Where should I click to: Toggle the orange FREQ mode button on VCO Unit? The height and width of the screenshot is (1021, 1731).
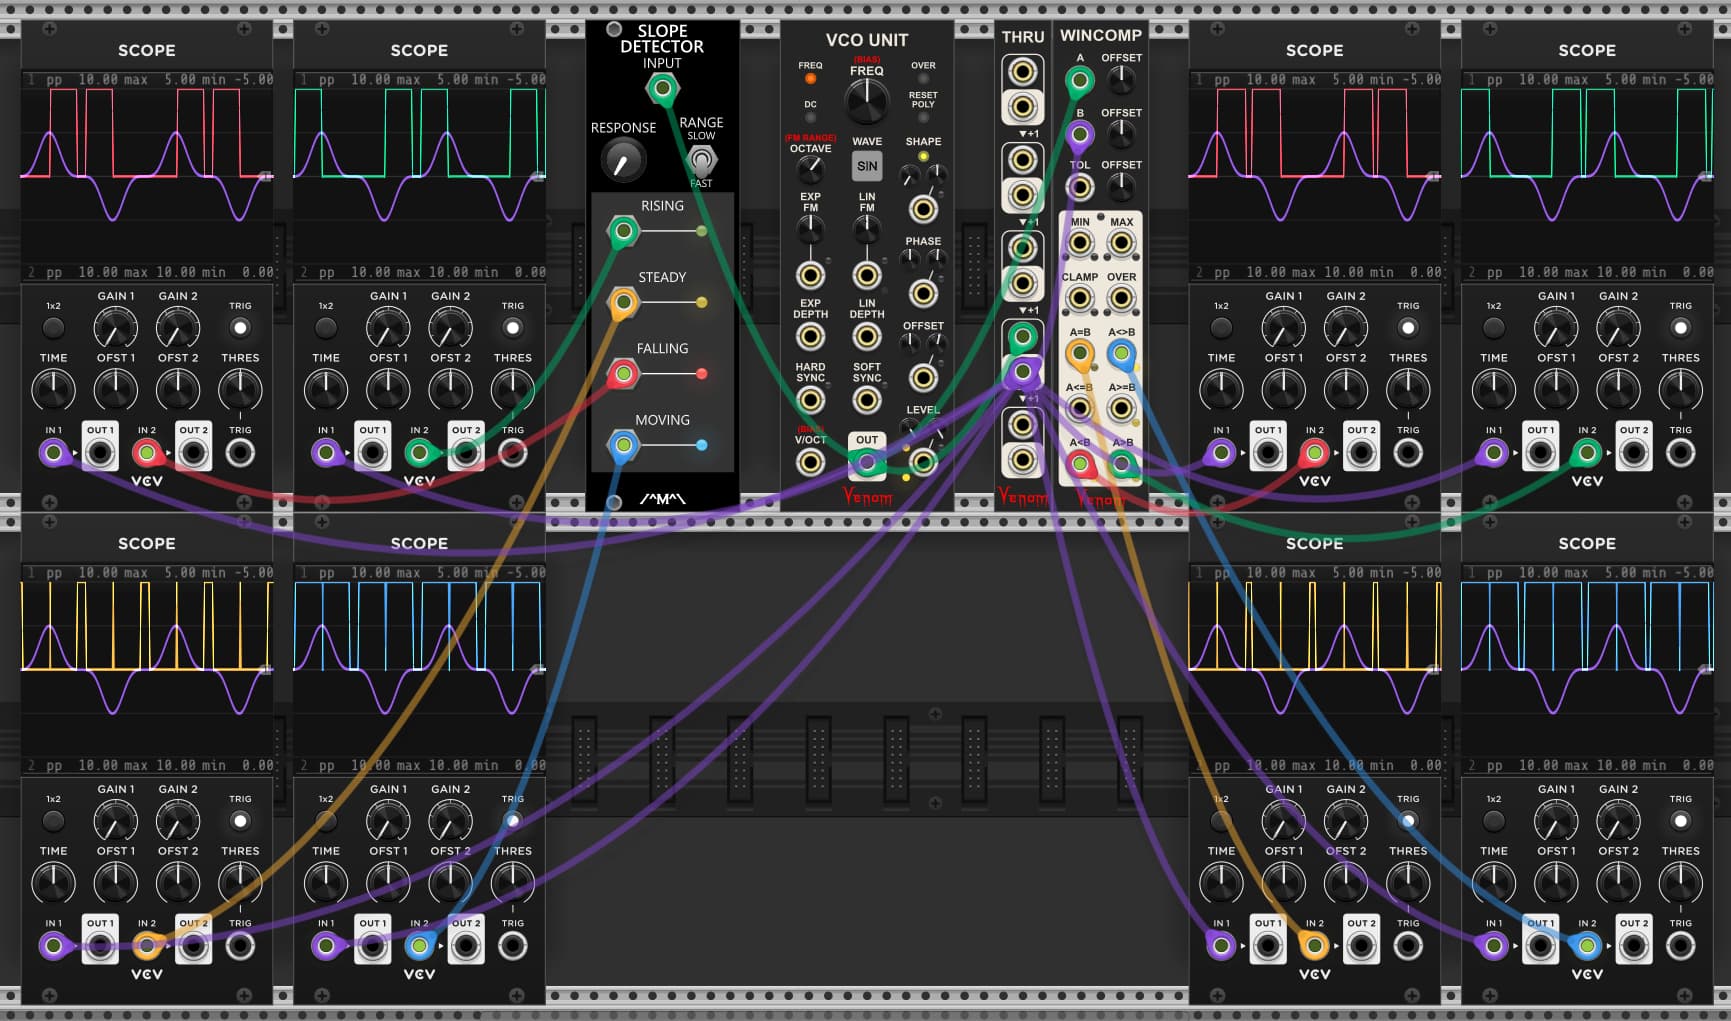coord(810,79)
